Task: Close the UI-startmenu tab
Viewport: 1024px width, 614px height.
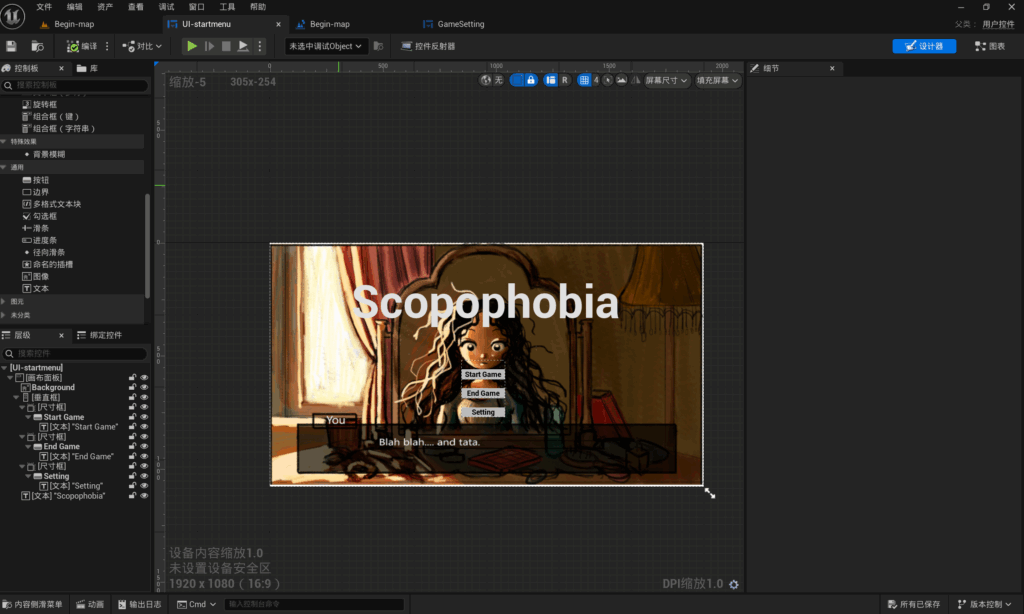Action: 278,24
